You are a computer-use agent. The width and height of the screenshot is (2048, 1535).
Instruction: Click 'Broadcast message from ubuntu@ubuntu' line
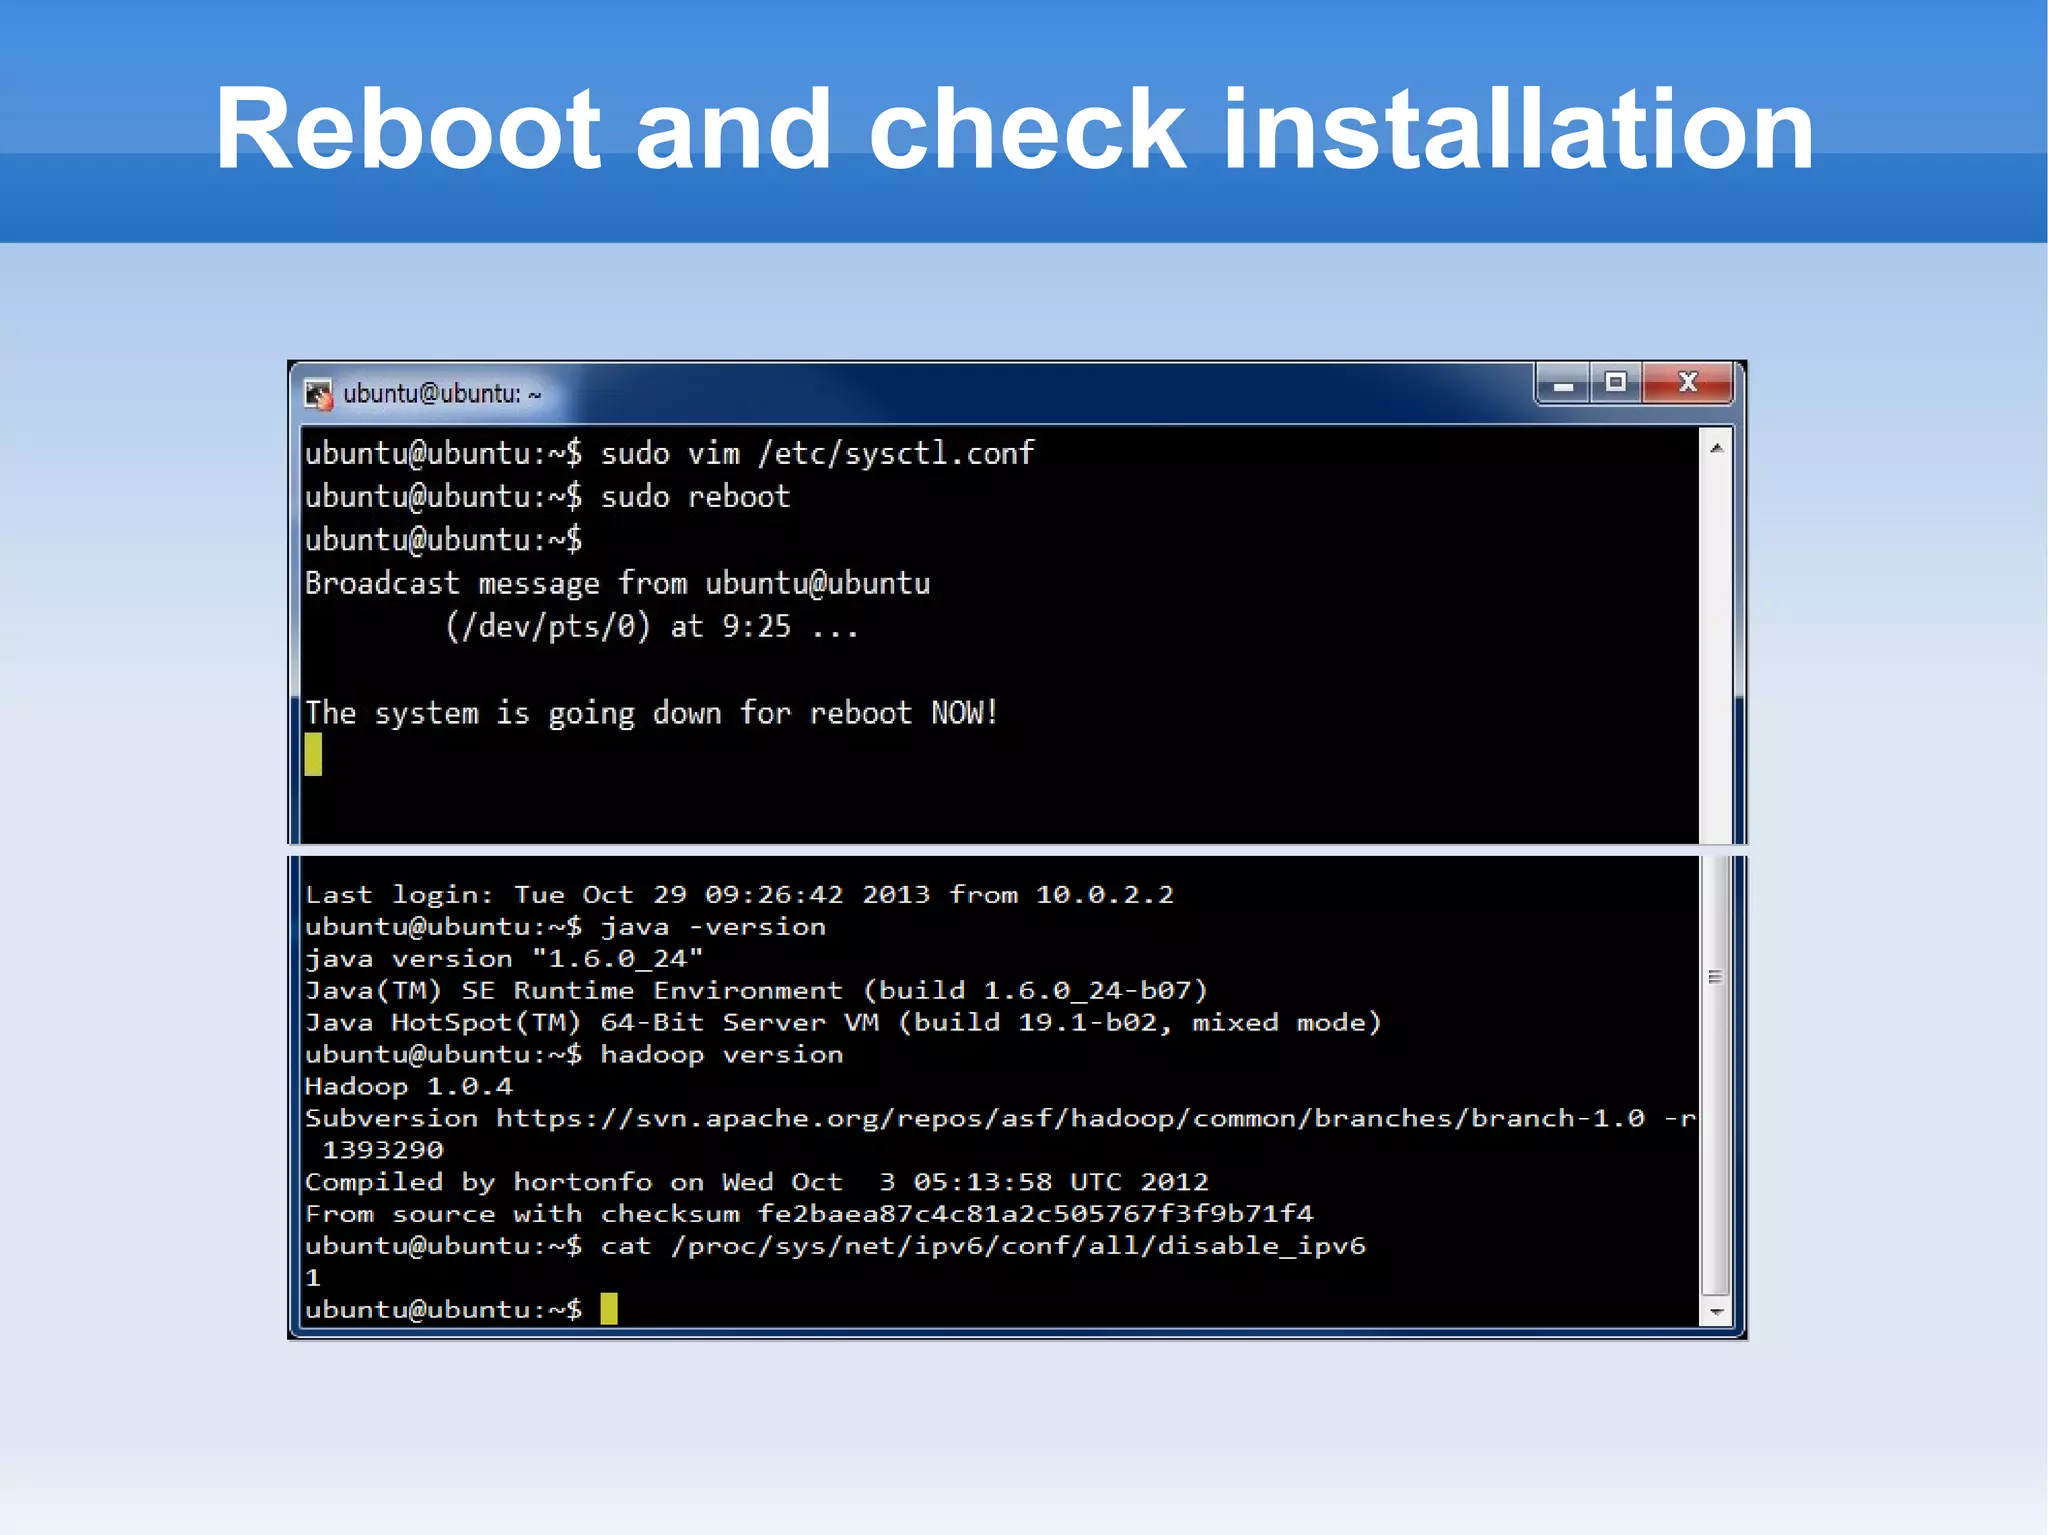click(617, 583)
